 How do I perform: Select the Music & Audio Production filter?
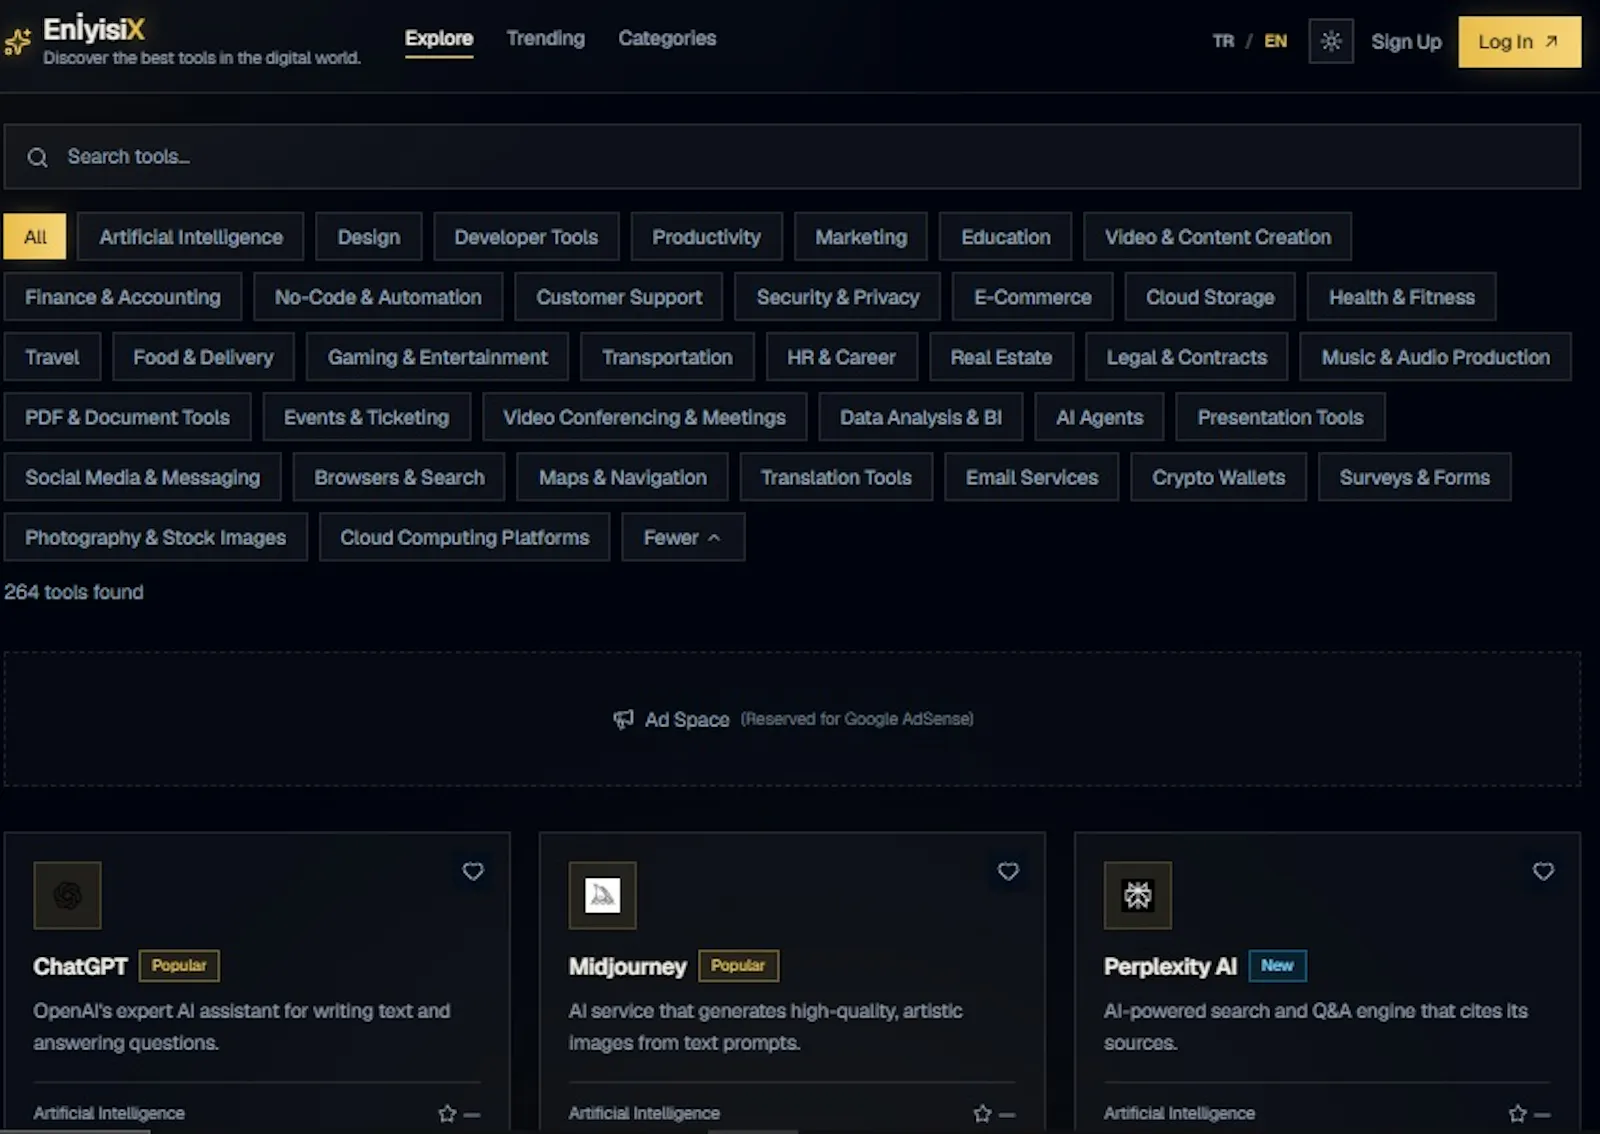(x=1435, y=357)
